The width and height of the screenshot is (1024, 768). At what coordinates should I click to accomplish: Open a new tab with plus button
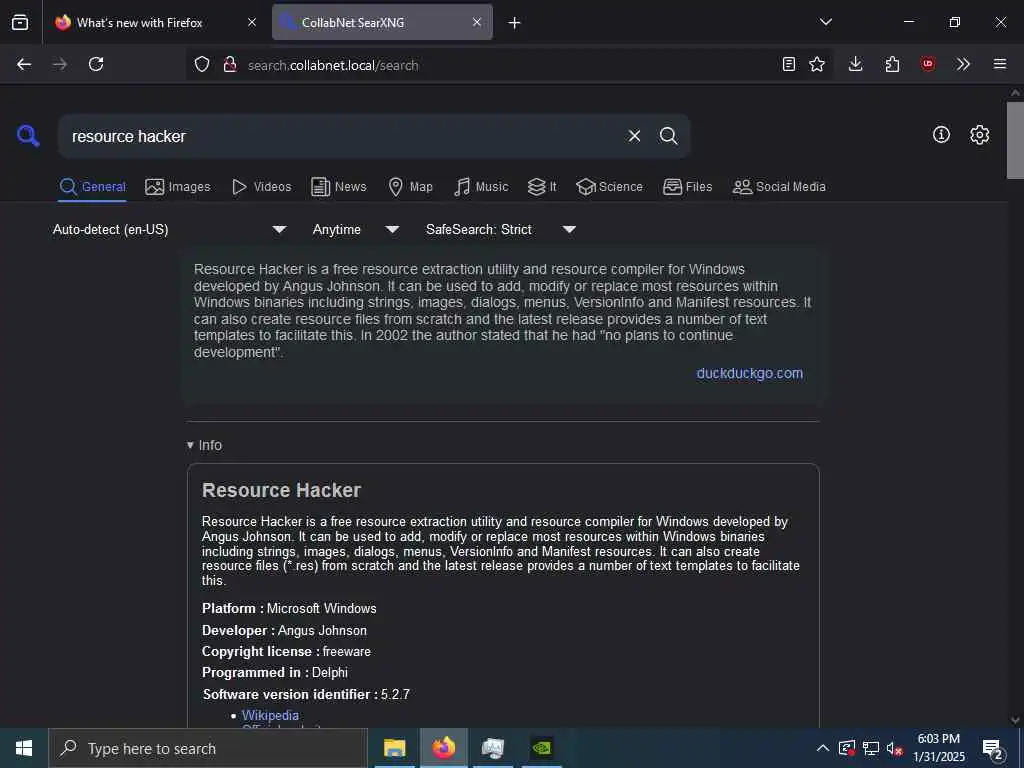pos(515,23)
